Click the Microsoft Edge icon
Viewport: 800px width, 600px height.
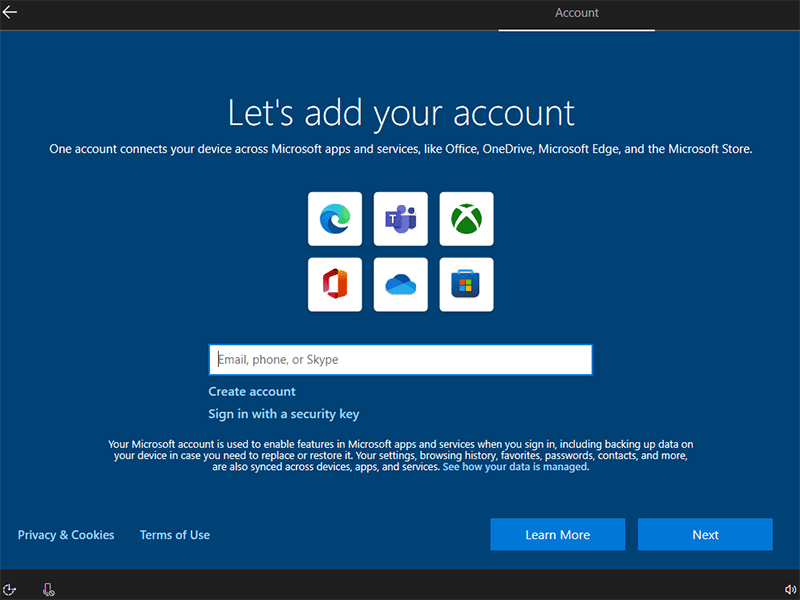click(x=335, y=219)
